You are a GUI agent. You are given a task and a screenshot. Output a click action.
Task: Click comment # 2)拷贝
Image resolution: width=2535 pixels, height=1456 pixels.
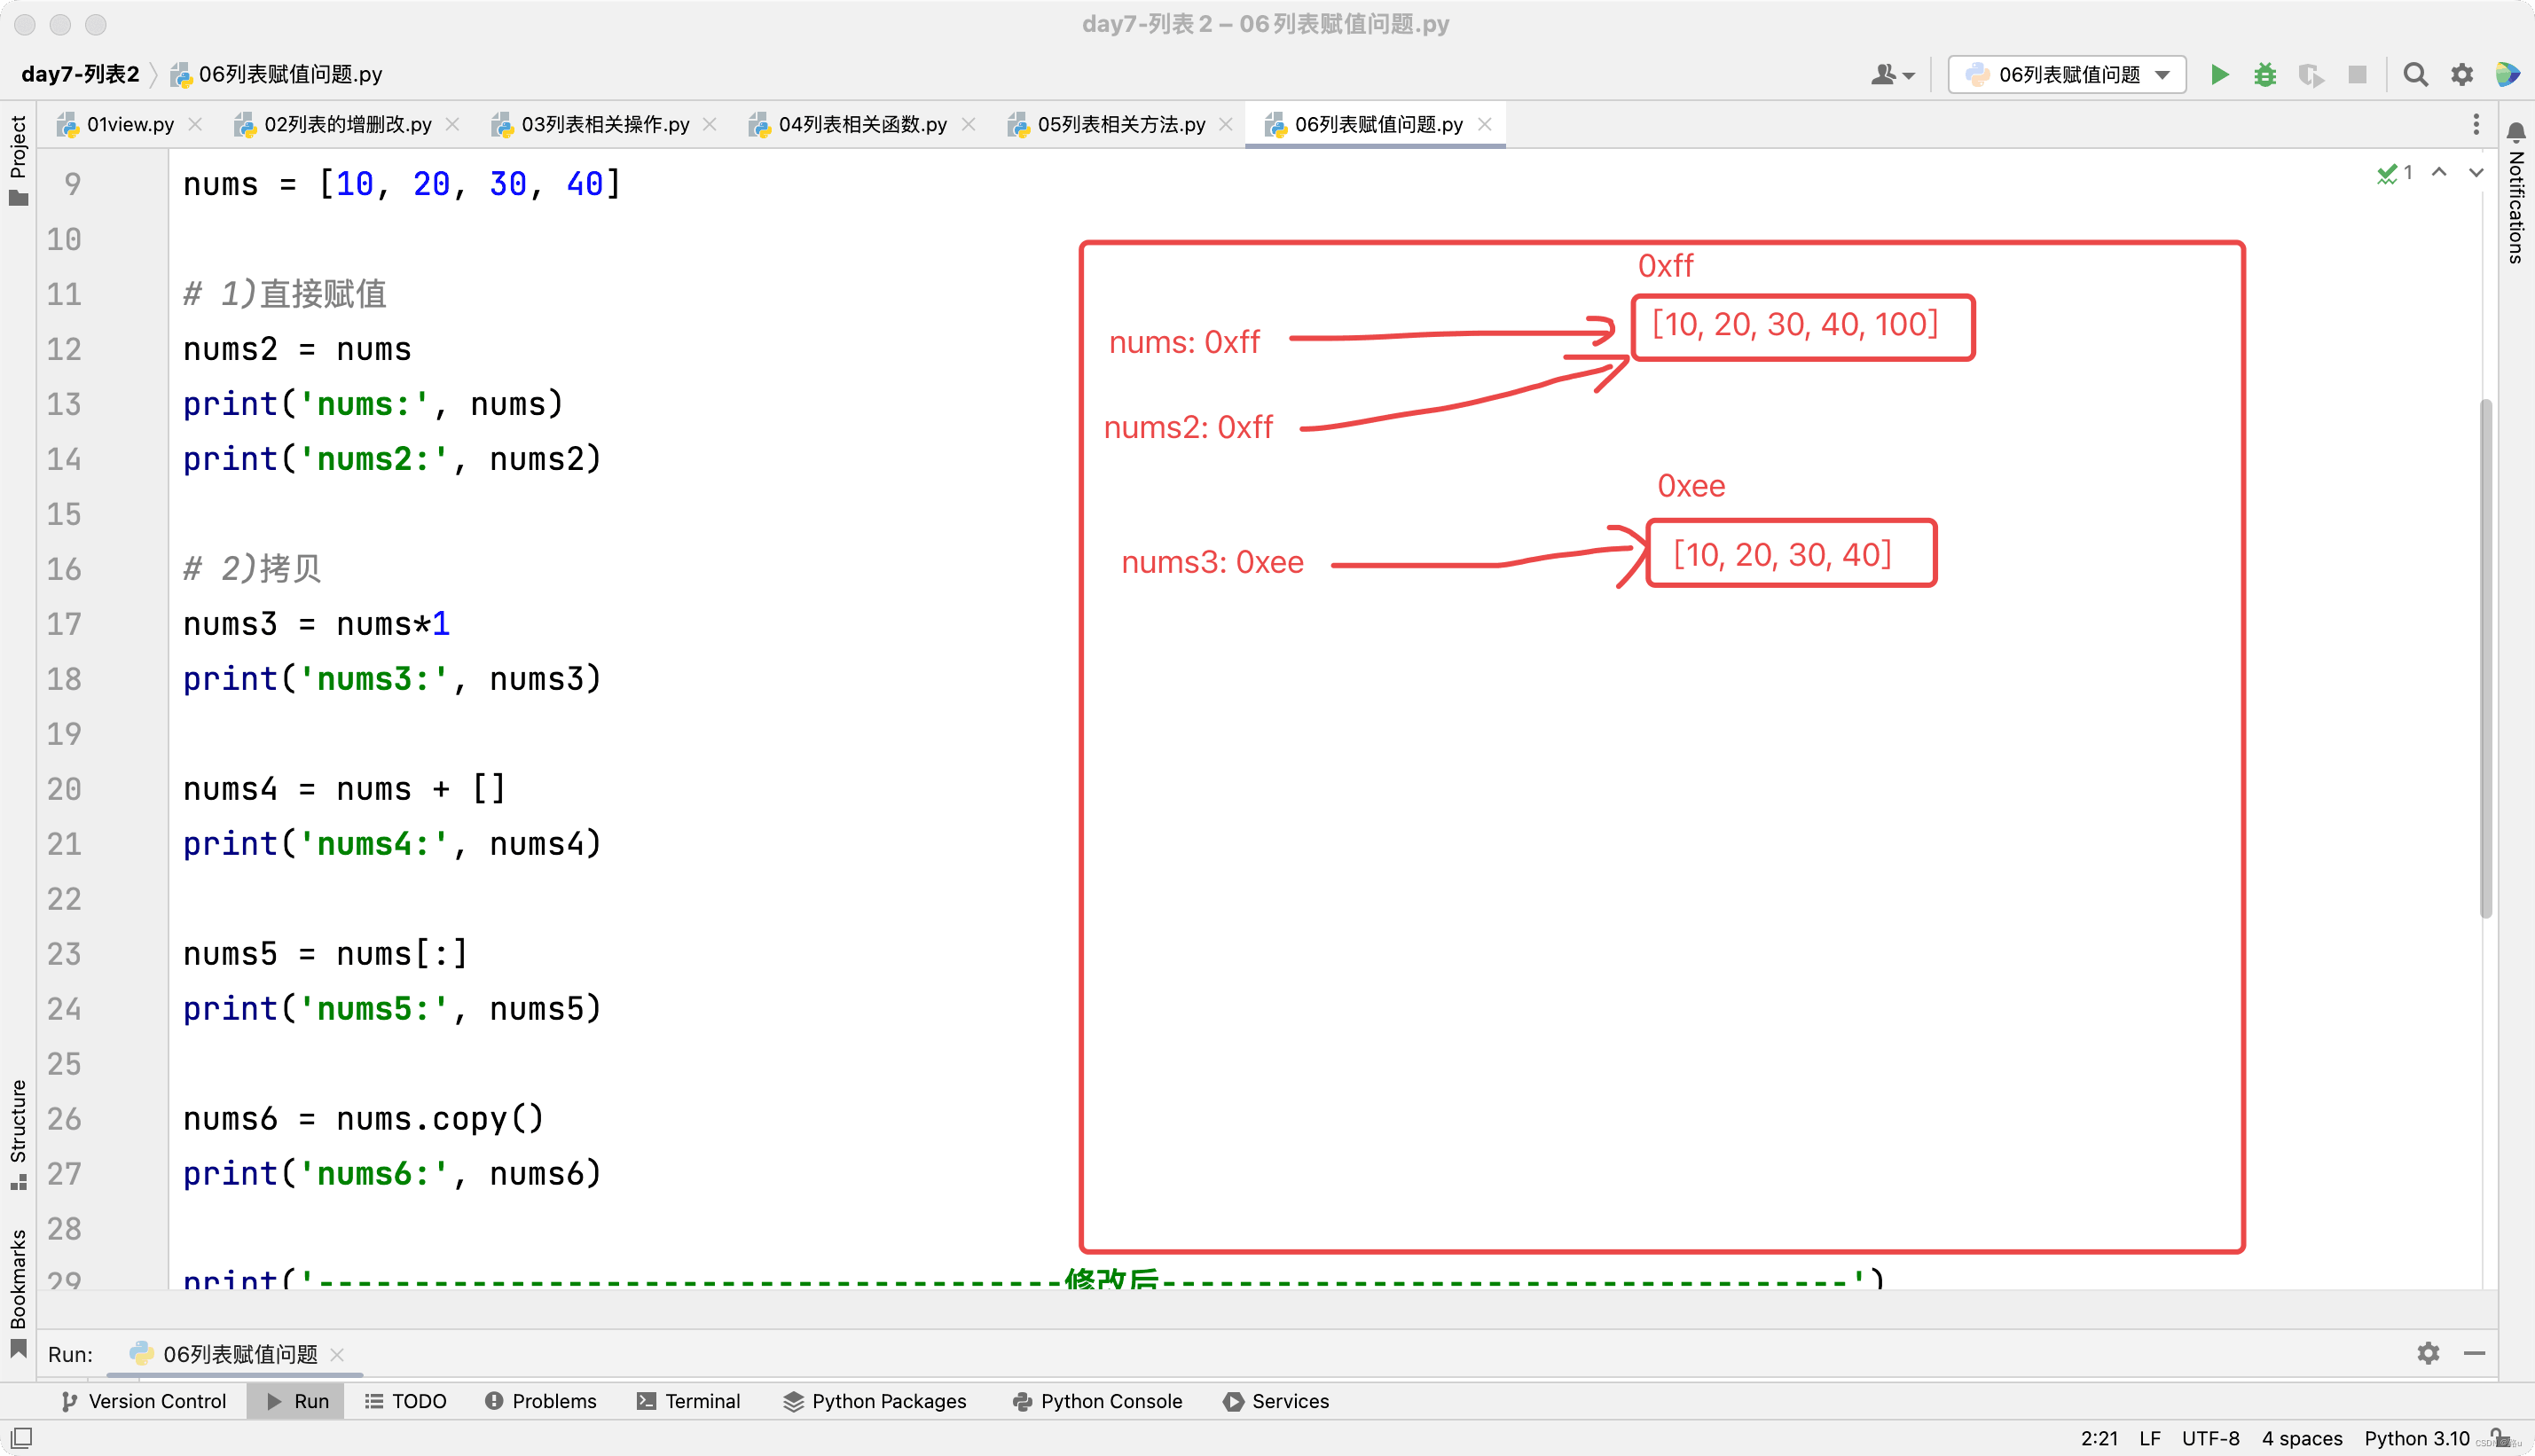click(252, 569)
